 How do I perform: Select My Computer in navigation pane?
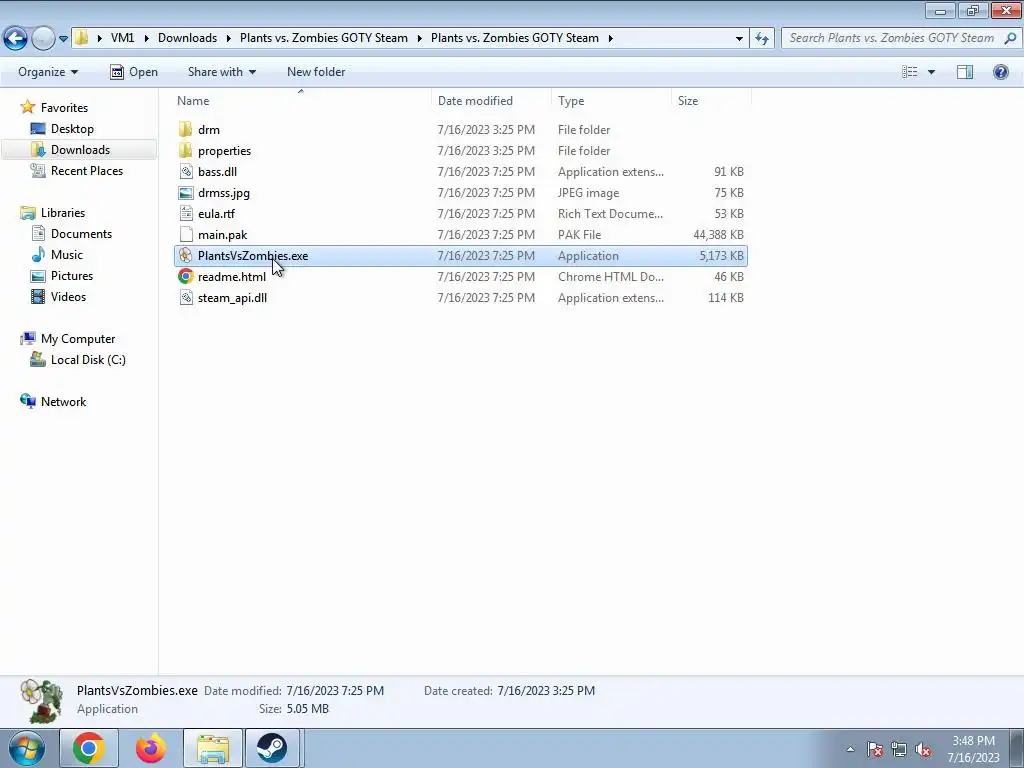click(x=78, y=339)
